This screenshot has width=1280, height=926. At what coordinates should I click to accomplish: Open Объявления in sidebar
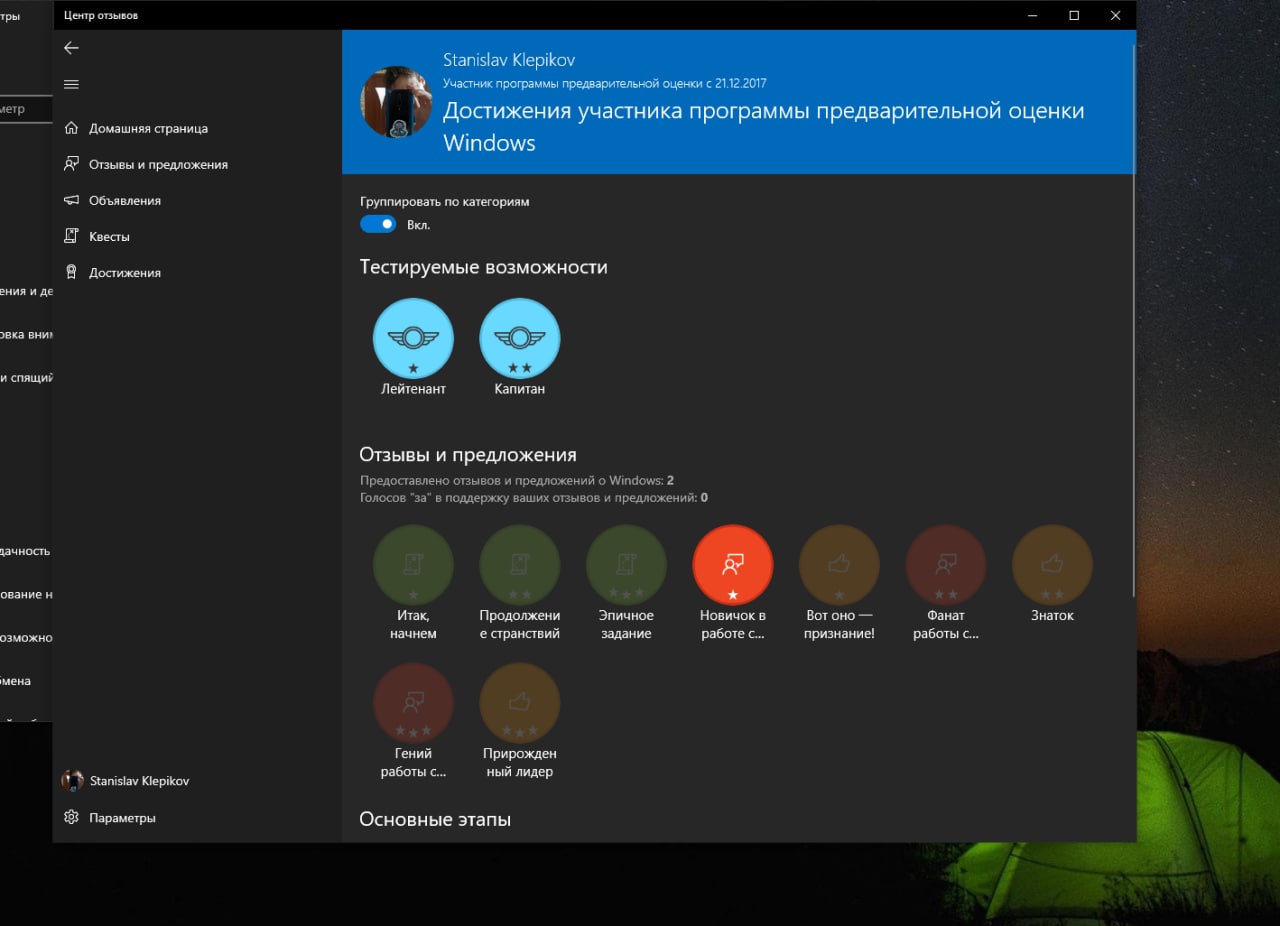click(x=197, y=200)
